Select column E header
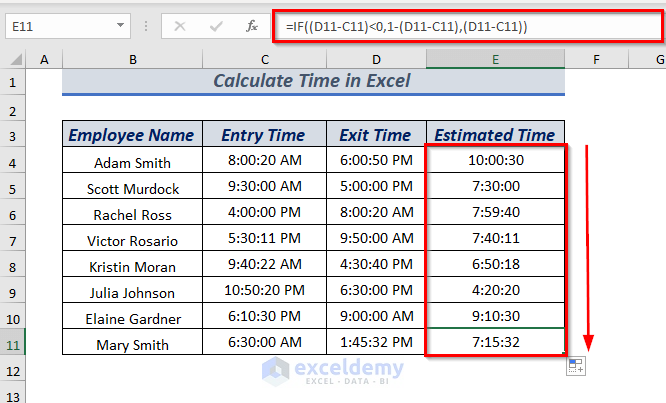Image resolution: width=666 pixels, height=403 pixels. 495,59
